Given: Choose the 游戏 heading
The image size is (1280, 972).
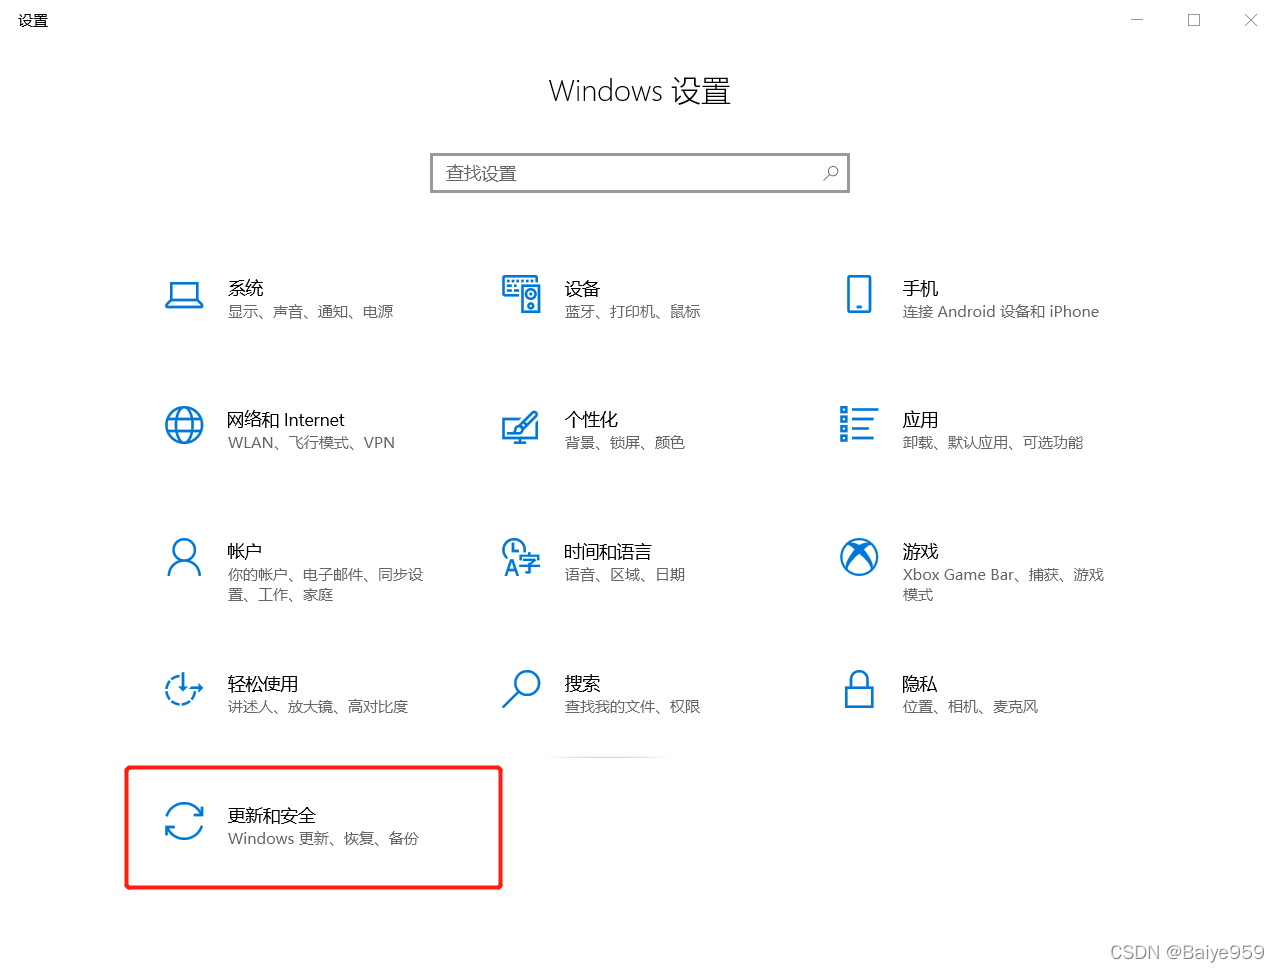Looking at the screenshot, I should (920, 552).
